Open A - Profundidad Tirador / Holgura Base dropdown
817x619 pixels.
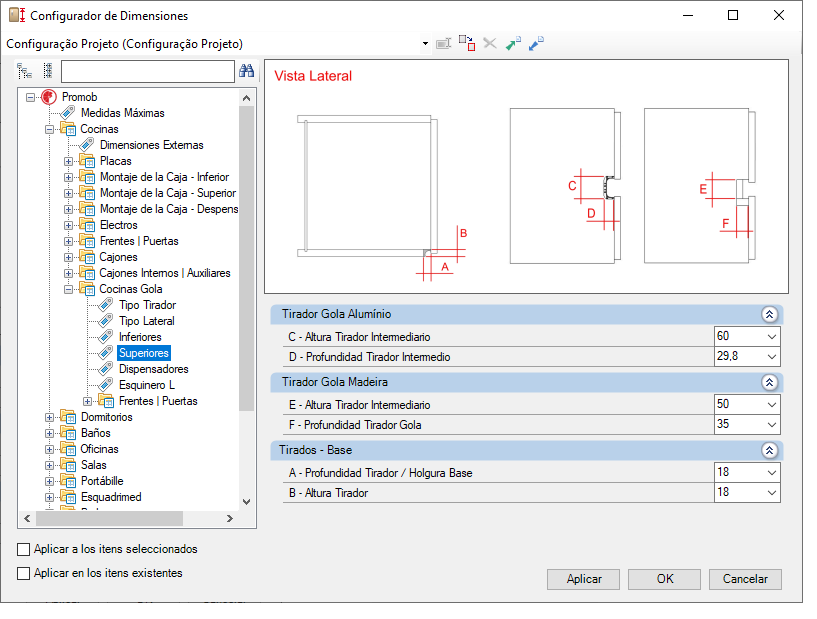772,473
